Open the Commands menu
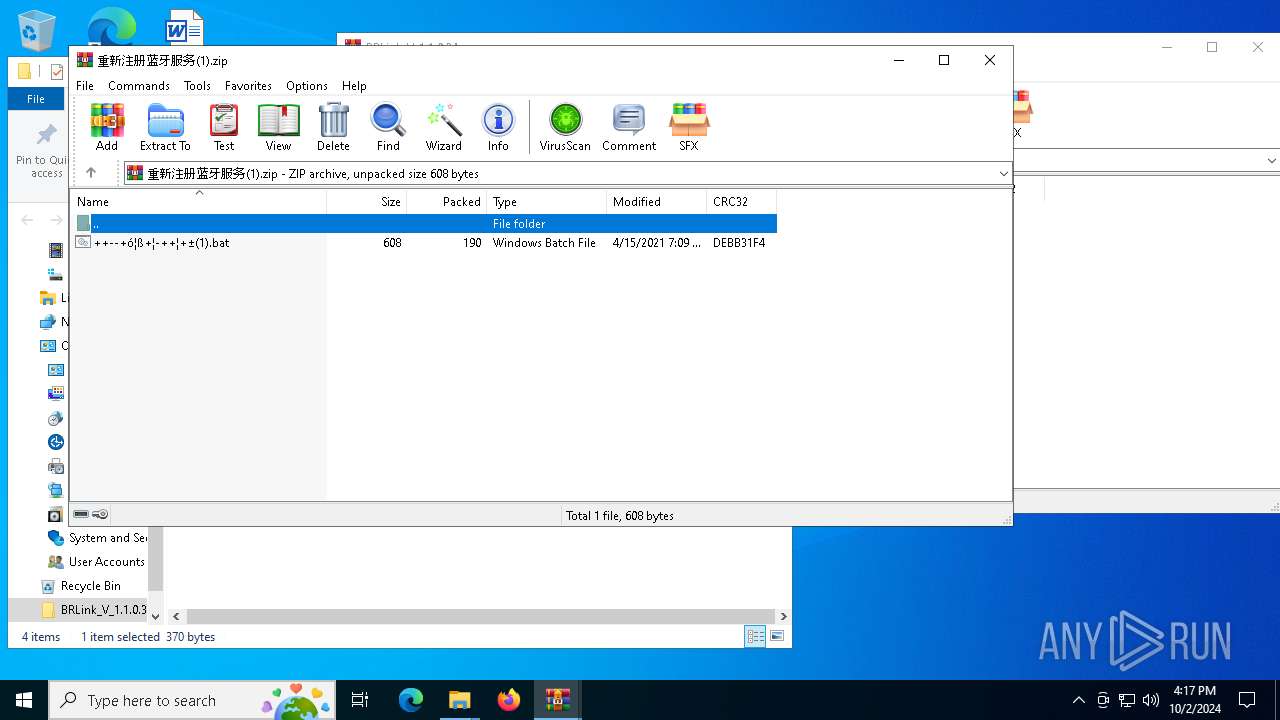Screen dimensions: 1280x720 139,86
